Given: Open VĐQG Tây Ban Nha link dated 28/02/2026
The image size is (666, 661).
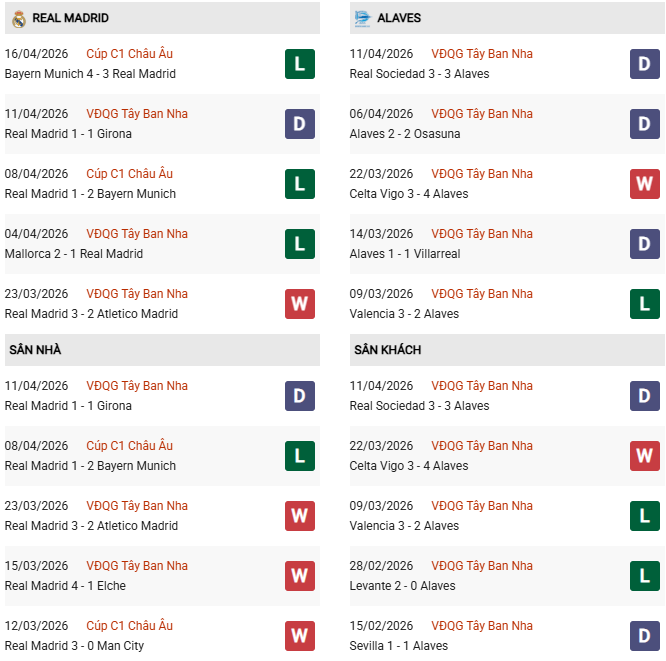Looking at the screenshot, I should [482, 566].
